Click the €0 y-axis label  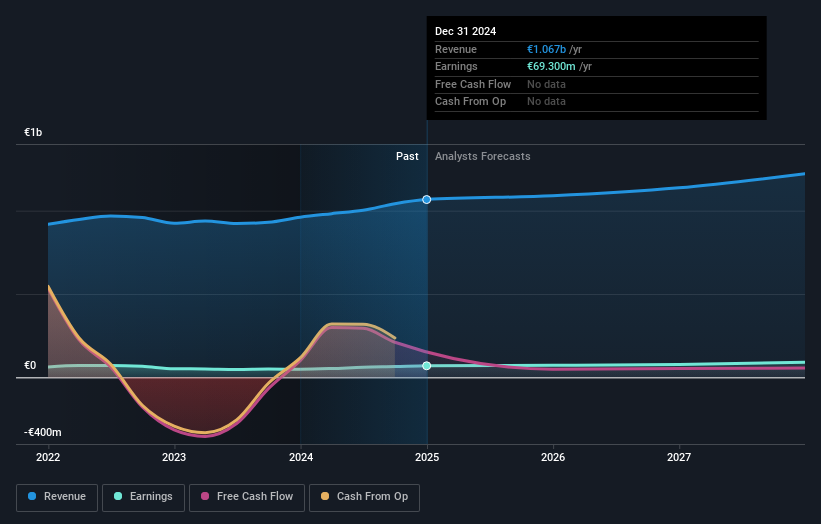(30, 365)
